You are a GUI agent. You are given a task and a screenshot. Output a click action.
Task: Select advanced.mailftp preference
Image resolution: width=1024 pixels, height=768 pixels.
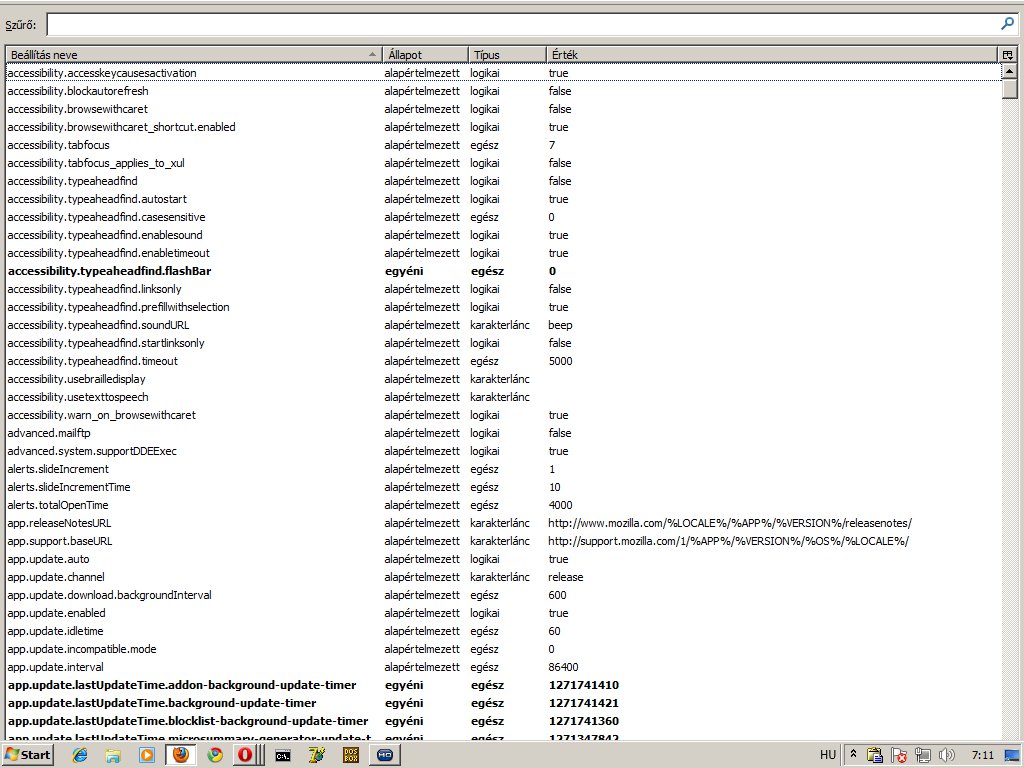pyautogui.click(x=503, y=433)
